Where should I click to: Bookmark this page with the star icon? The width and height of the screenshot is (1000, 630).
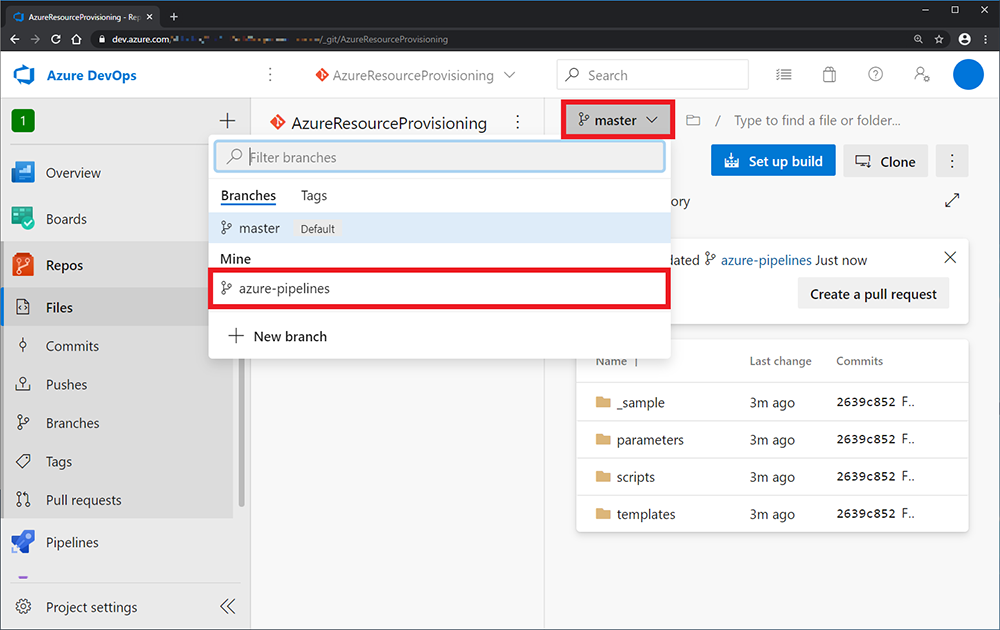point(939,39)
